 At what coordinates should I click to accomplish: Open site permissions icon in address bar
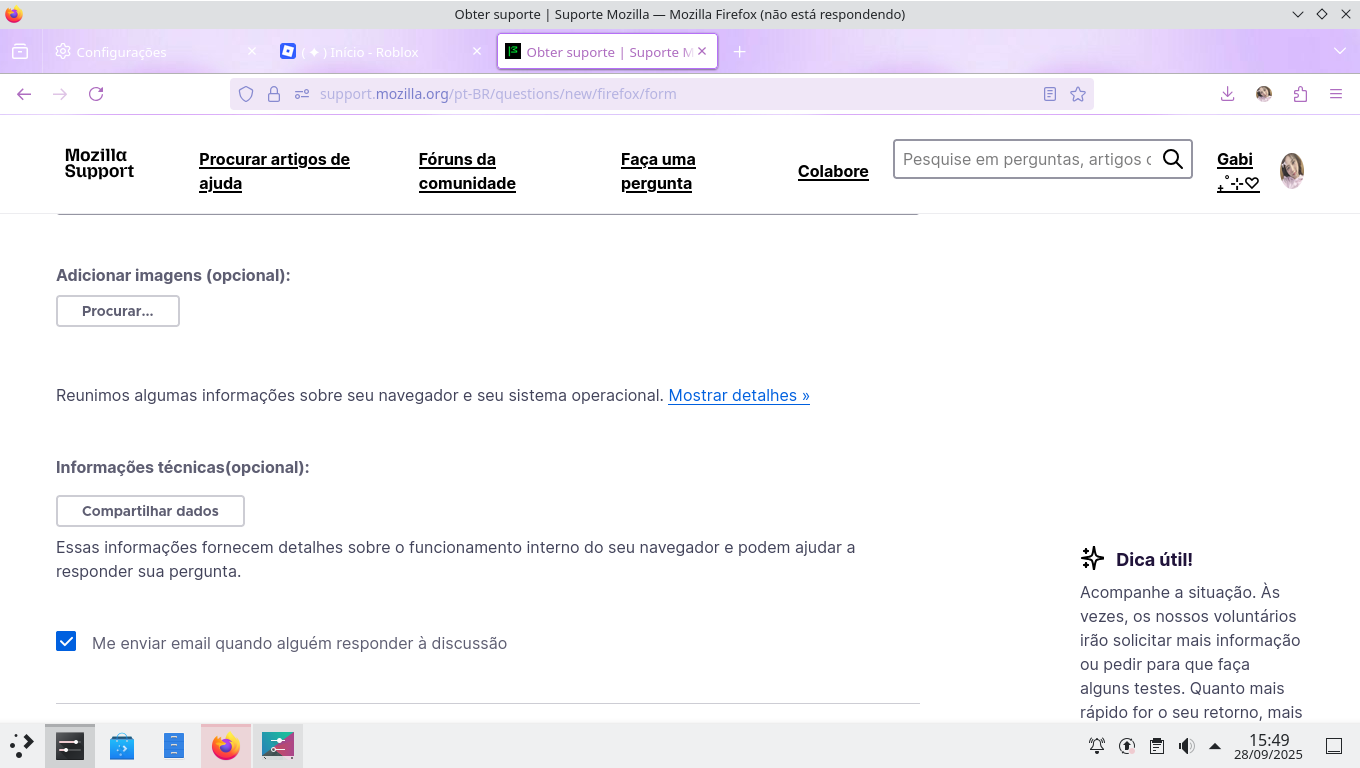pos(302,94)
